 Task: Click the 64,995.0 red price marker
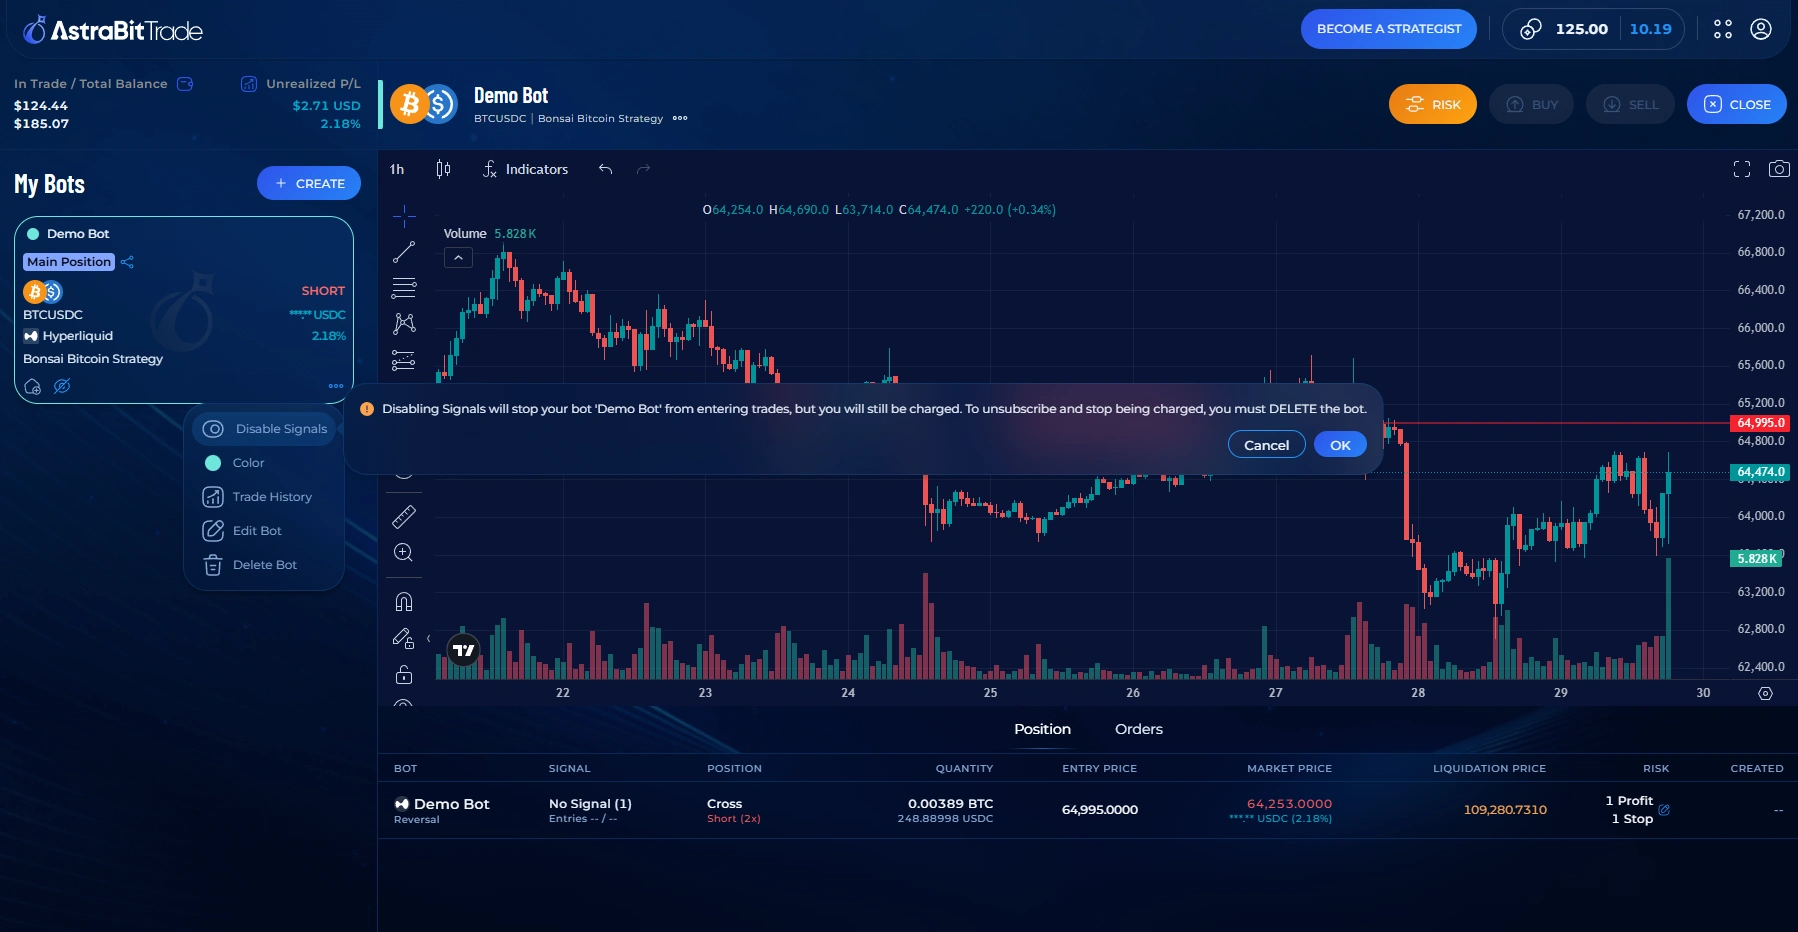pos(1761,423)
